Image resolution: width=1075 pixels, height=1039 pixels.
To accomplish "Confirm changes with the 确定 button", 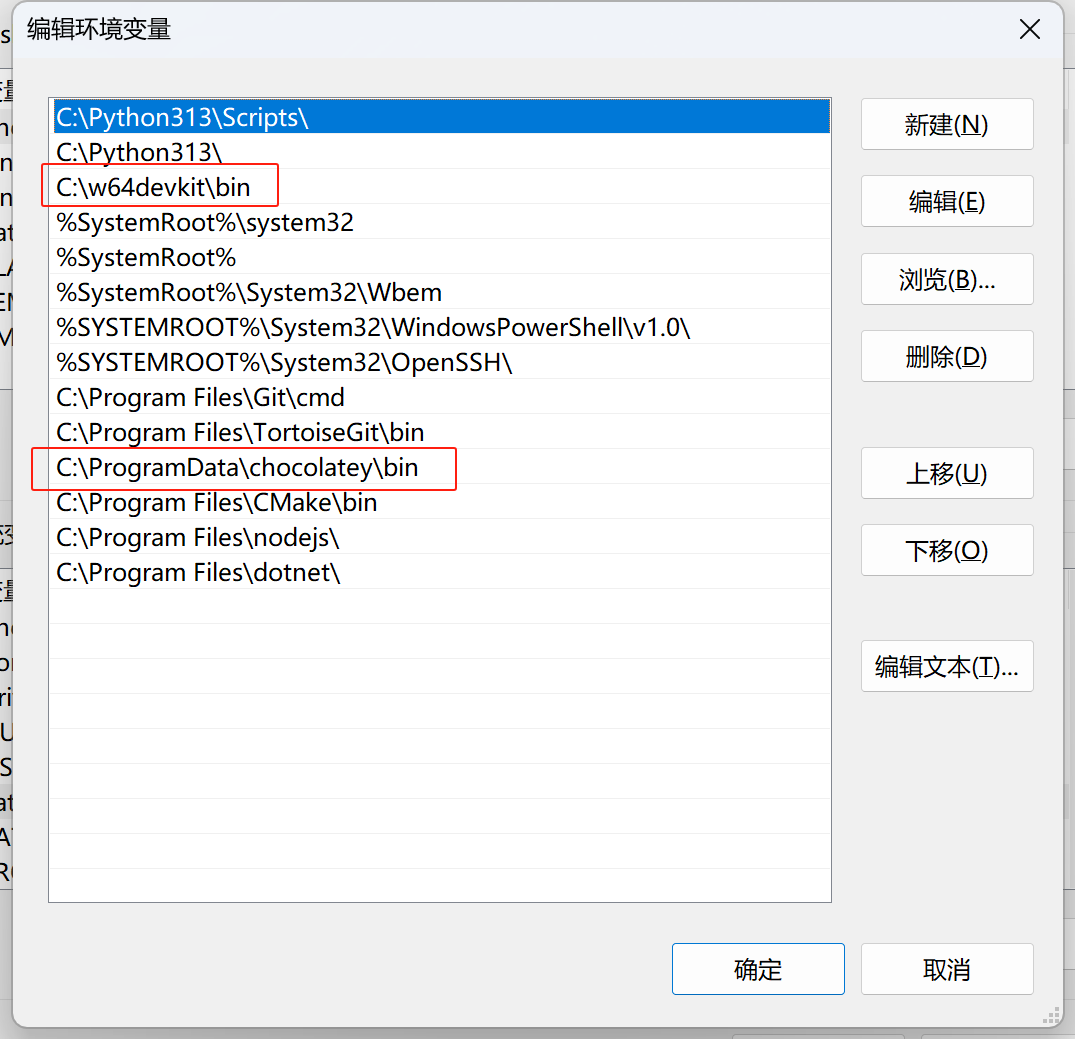I will point(758,968).
